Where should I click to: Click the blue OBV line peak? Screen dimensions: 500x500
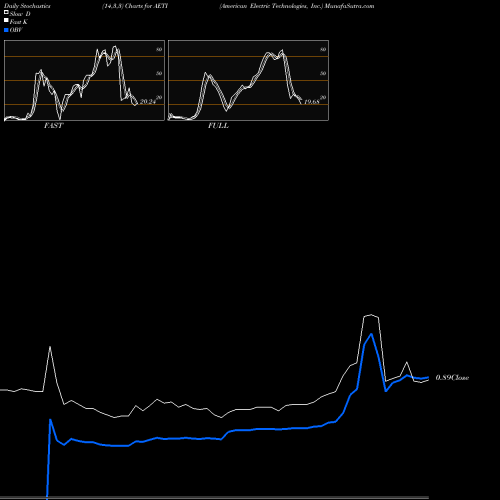click(371, 334)
